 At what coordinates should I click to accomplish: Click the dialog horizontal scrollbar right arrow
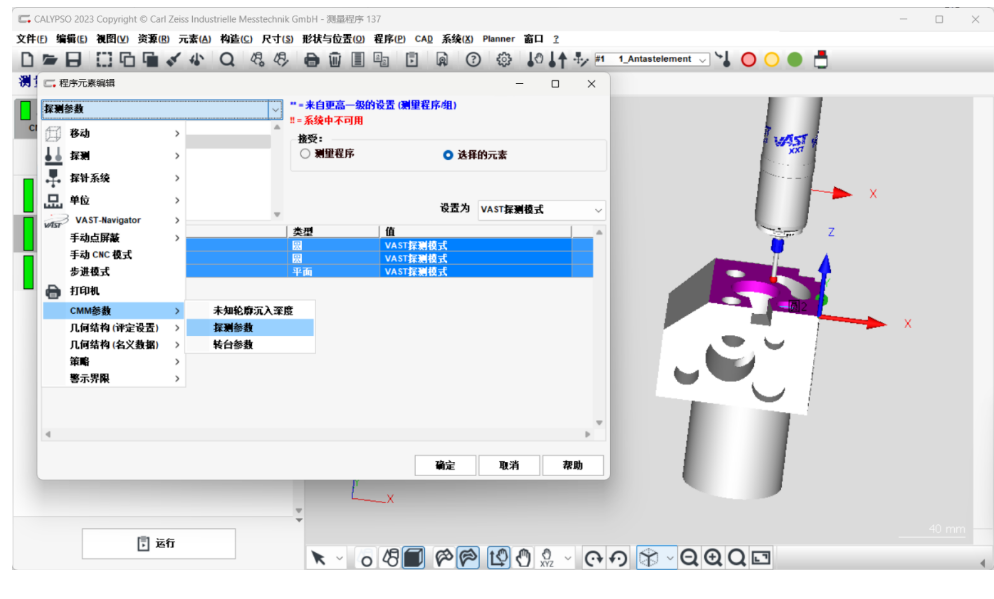588,435
